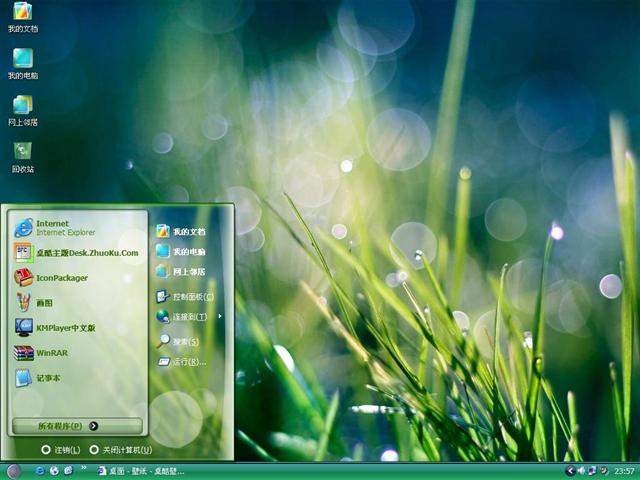Click 我的电脑 in Start menu right pane
The width and height of the screenshot is (640, 480).
pos(181,251)
